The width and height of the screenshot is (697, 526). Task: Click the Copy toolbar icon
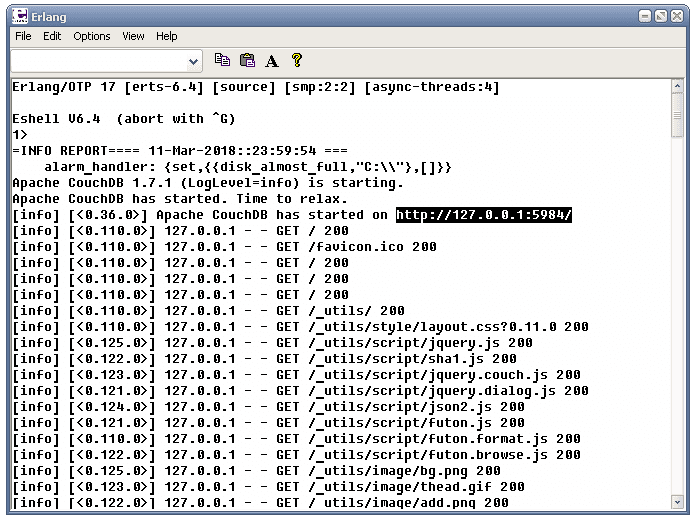(222, 60)
